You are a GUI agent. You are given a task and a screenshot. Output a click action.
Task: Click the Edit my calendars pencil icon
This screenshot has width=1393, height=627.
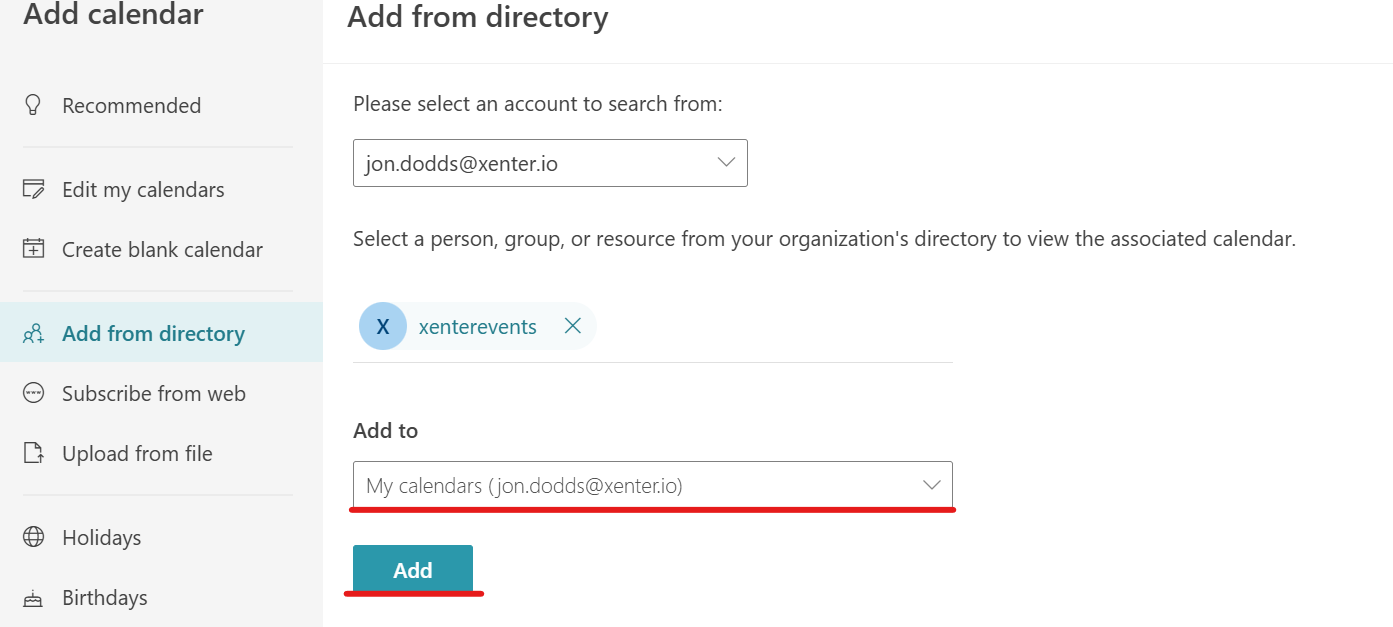pos(34,189)
